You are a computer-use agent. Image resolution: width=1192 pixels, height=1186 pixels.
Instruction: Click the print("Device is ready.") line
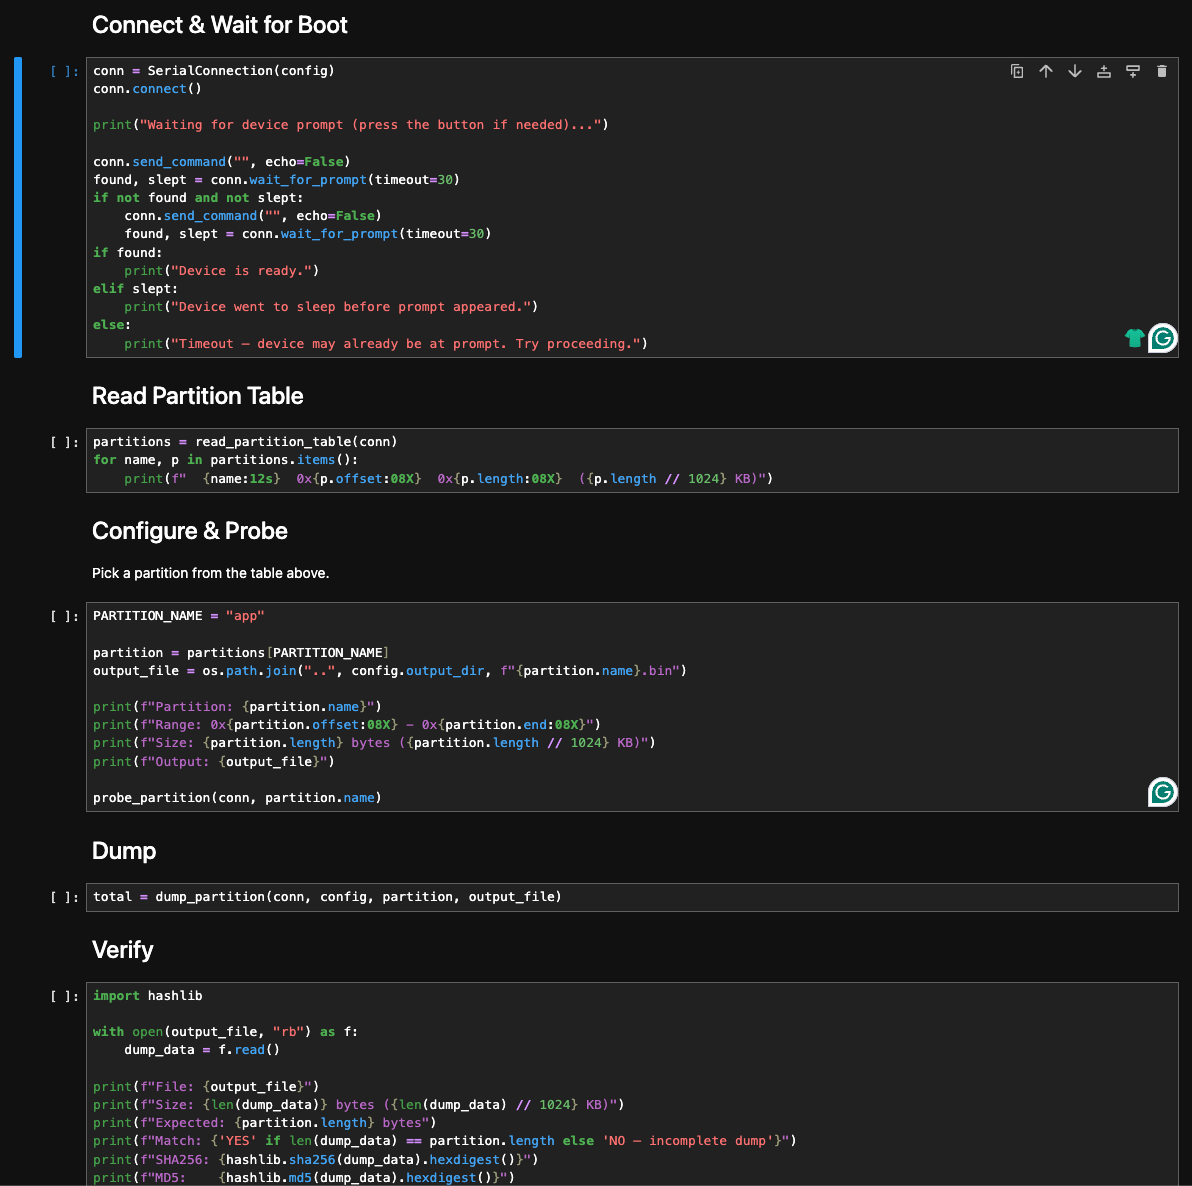click(x=222, y=271)
